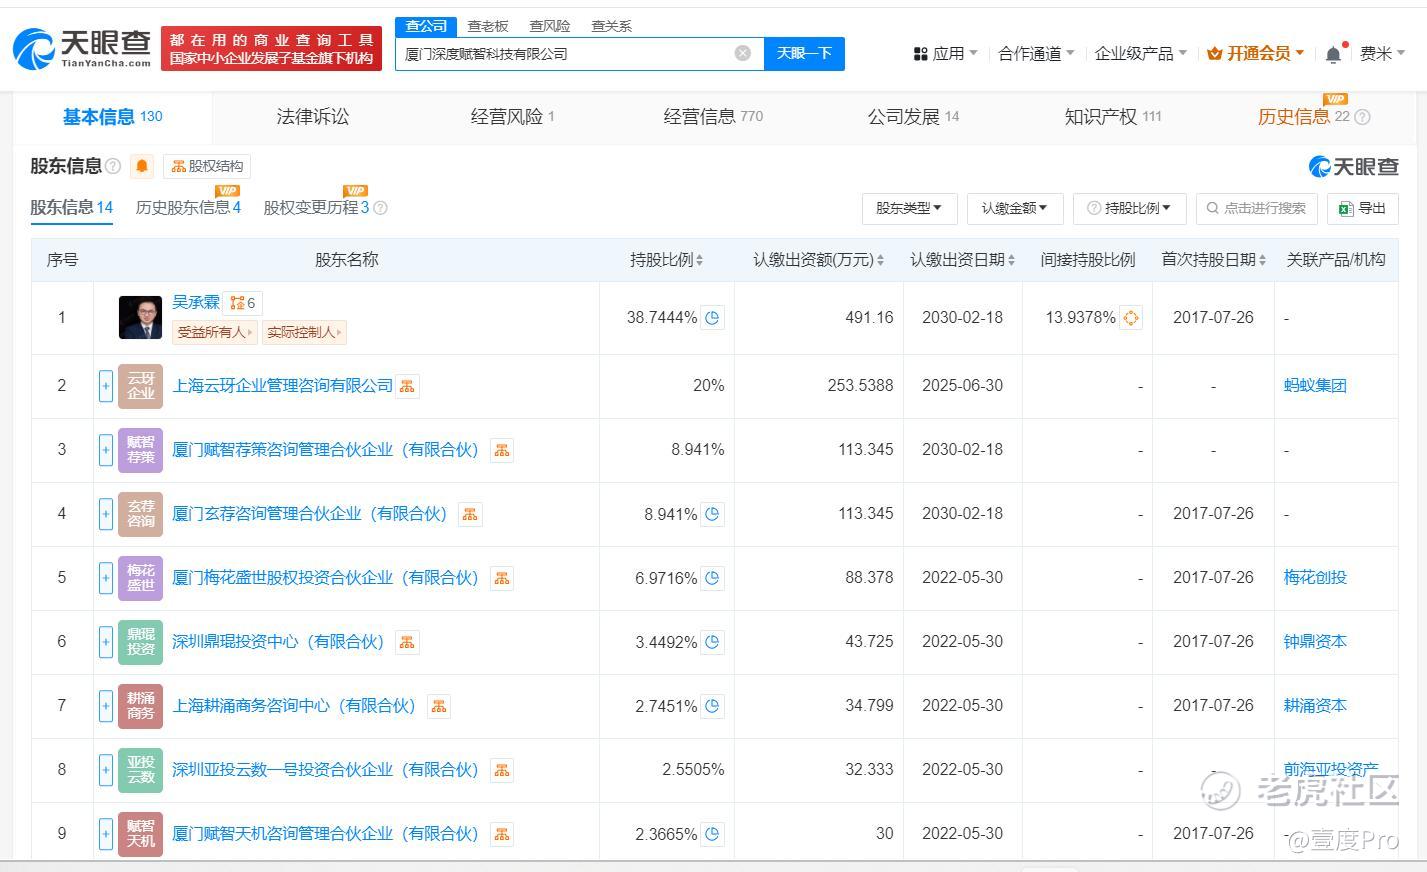Click the shareholder search input field
Viewport: 1427px width, 872px height.
click(x=1264, y=208)
